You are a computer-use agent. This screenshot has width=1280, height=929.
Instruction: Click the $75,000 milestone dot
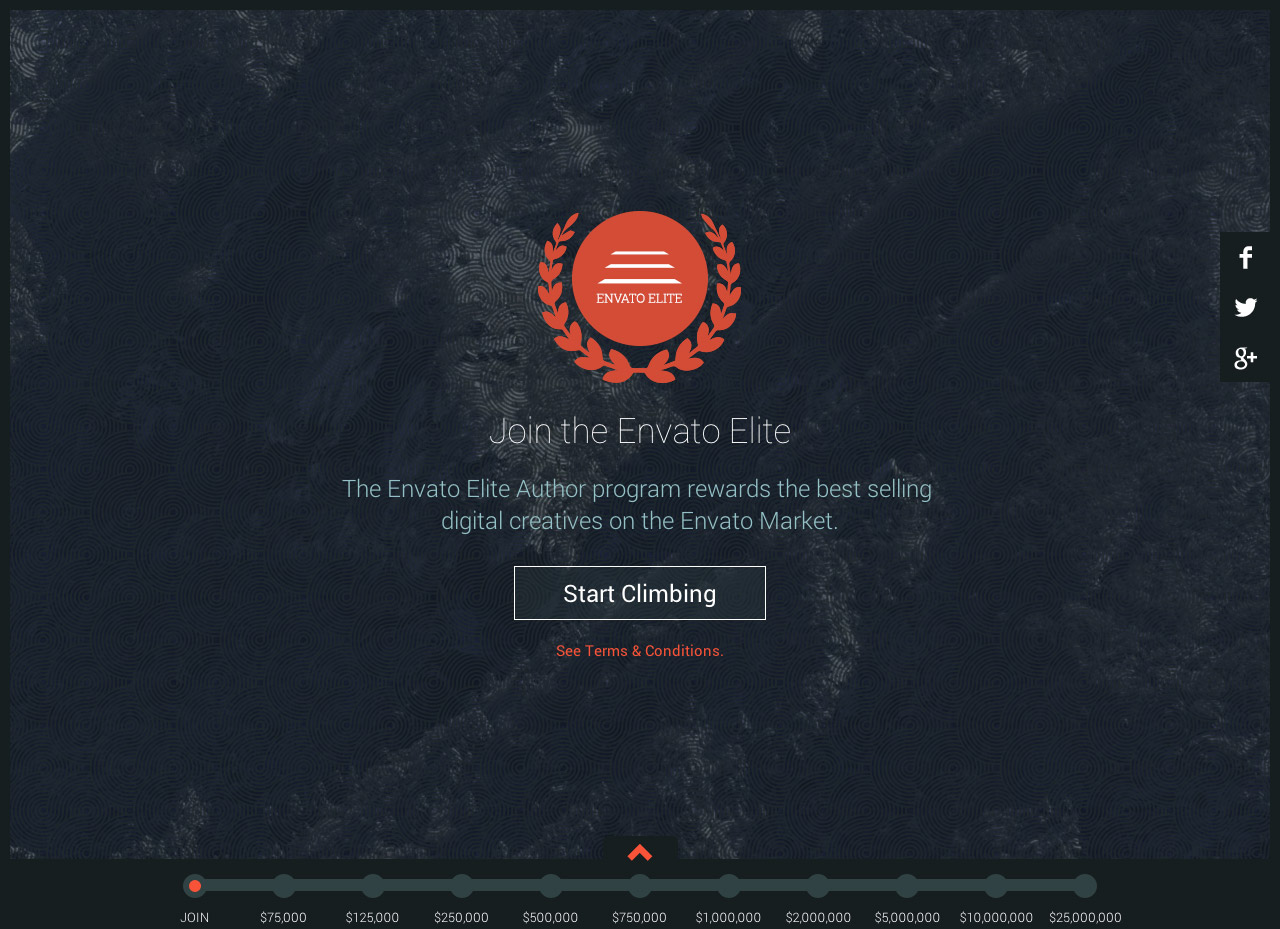click(x=283, y=884)
